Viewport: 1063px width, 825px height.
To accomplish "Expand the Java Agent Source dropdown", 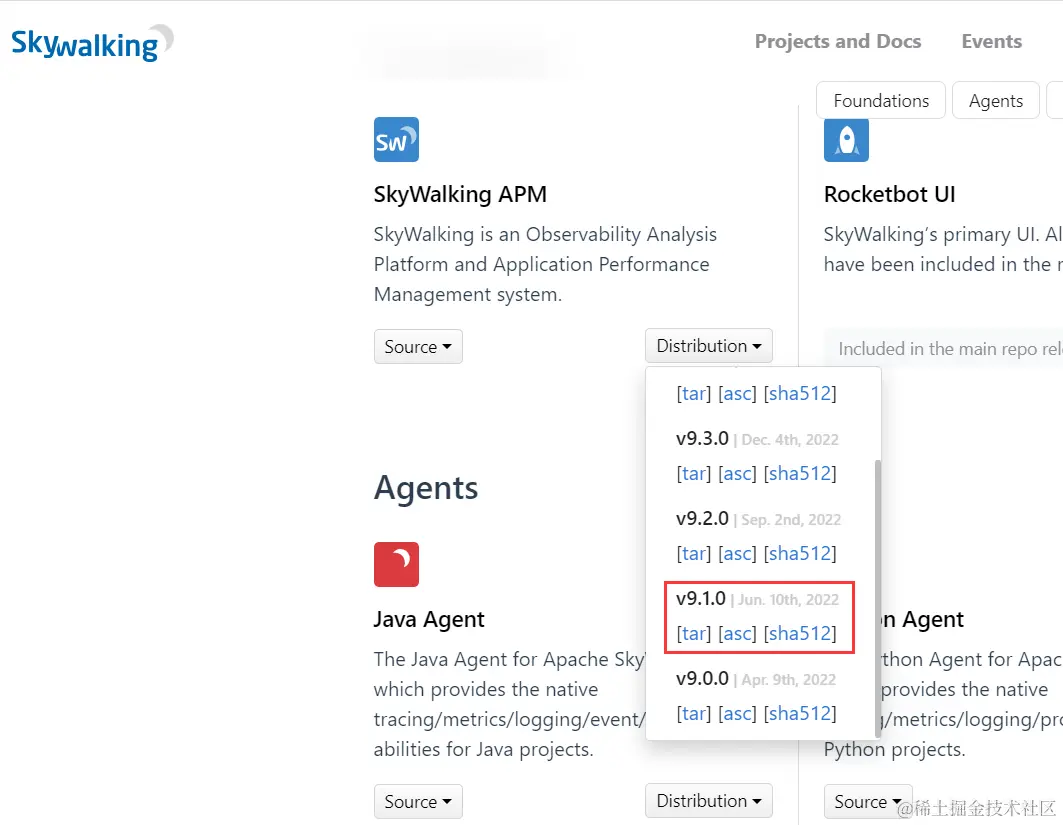I will (x=418, y=801).
